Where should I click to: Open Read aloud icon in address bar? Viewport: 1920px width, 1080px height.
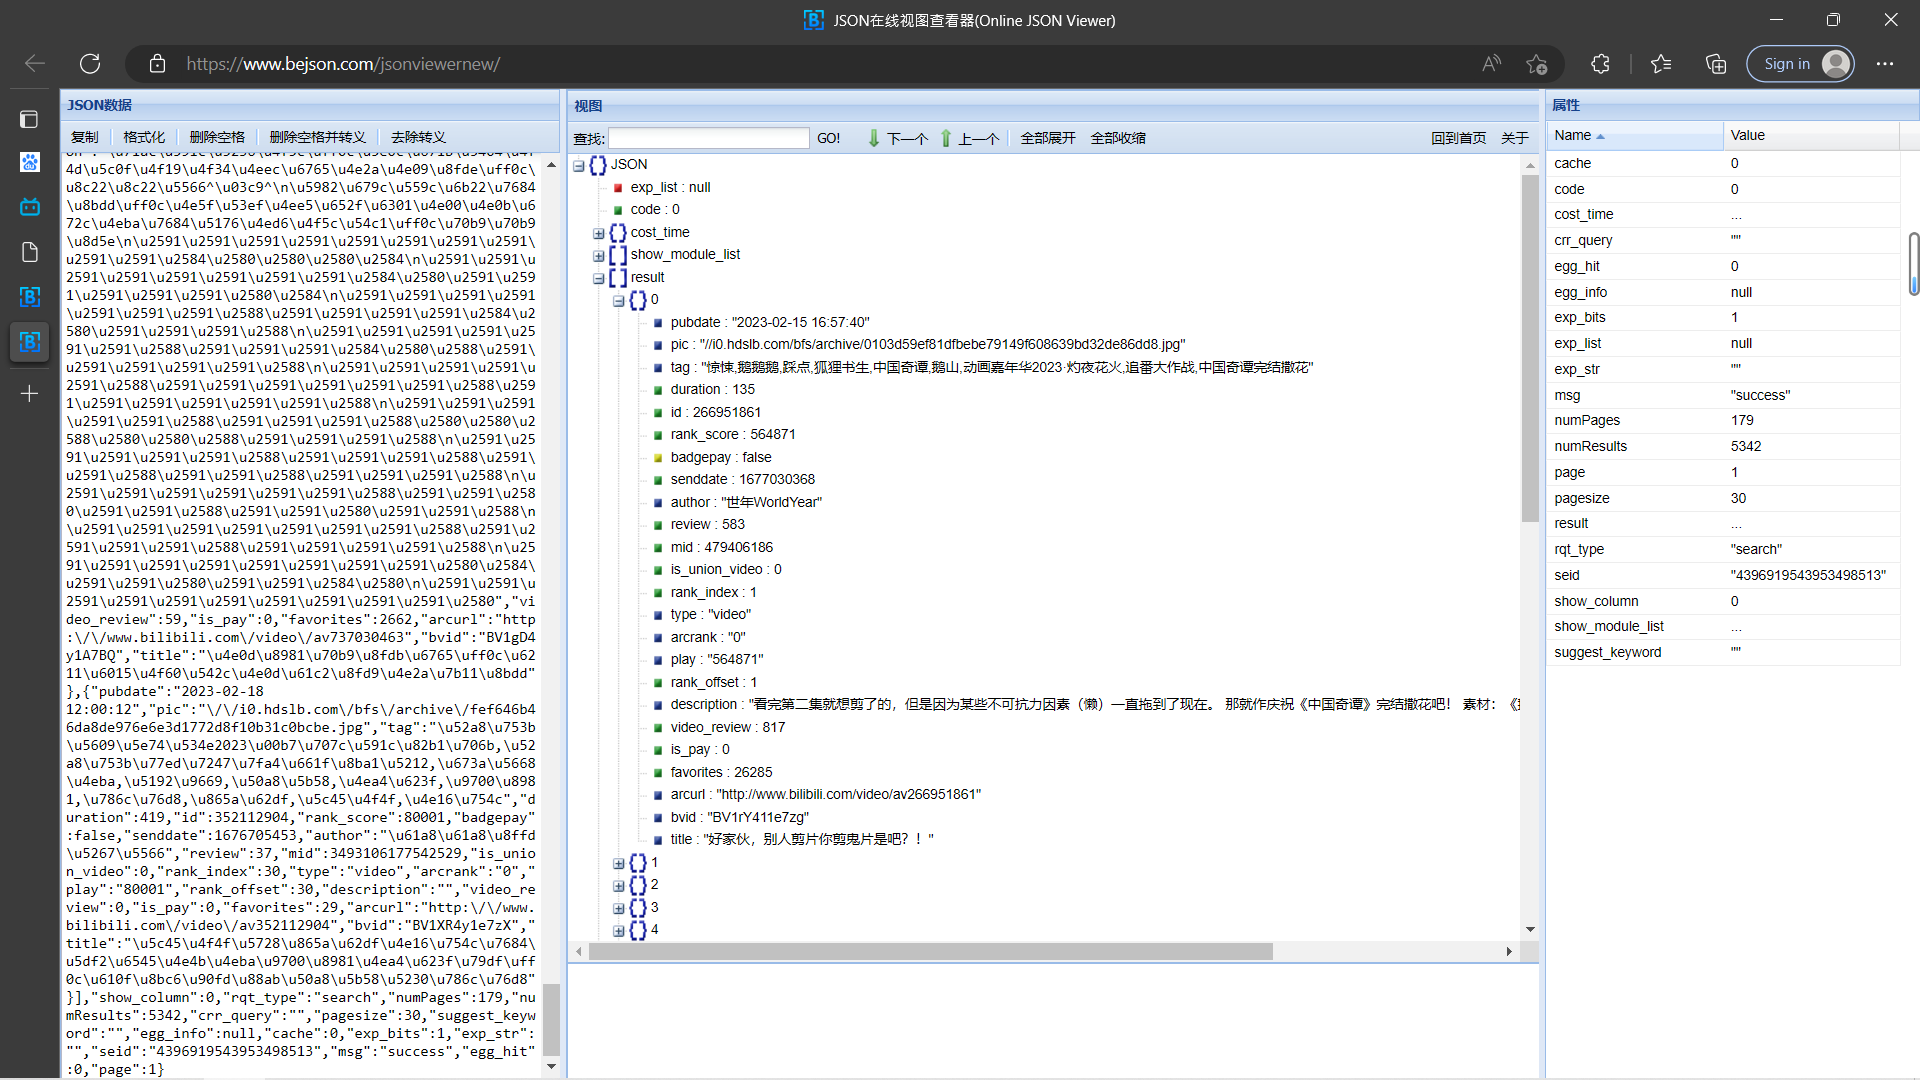1491,64
